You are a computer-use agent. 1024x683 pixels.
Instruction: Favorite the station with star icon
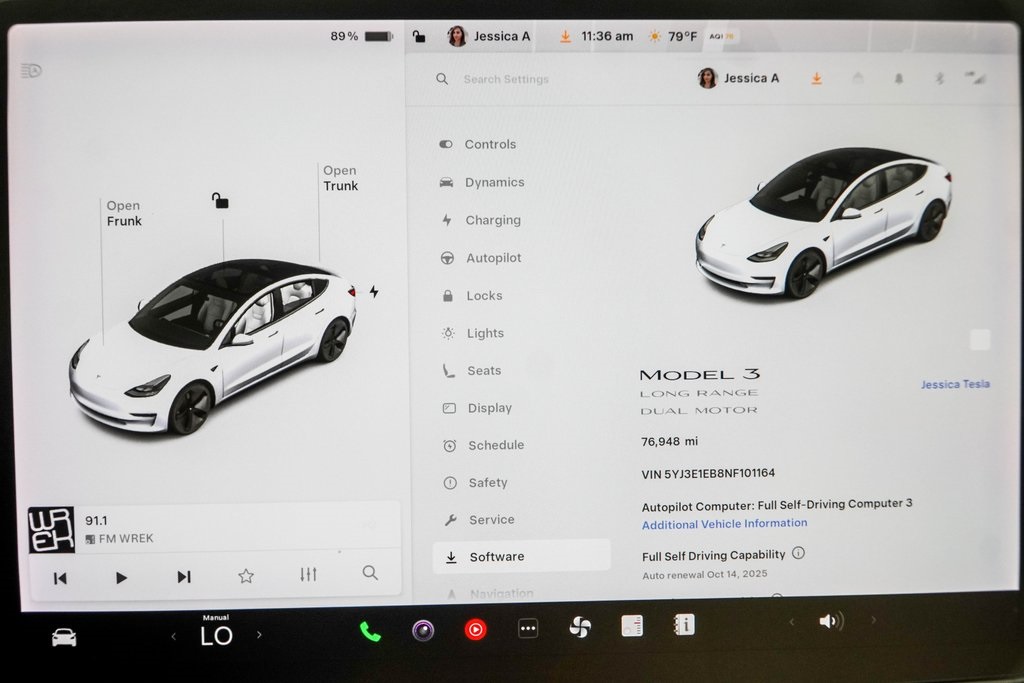(x=246, y=576)
